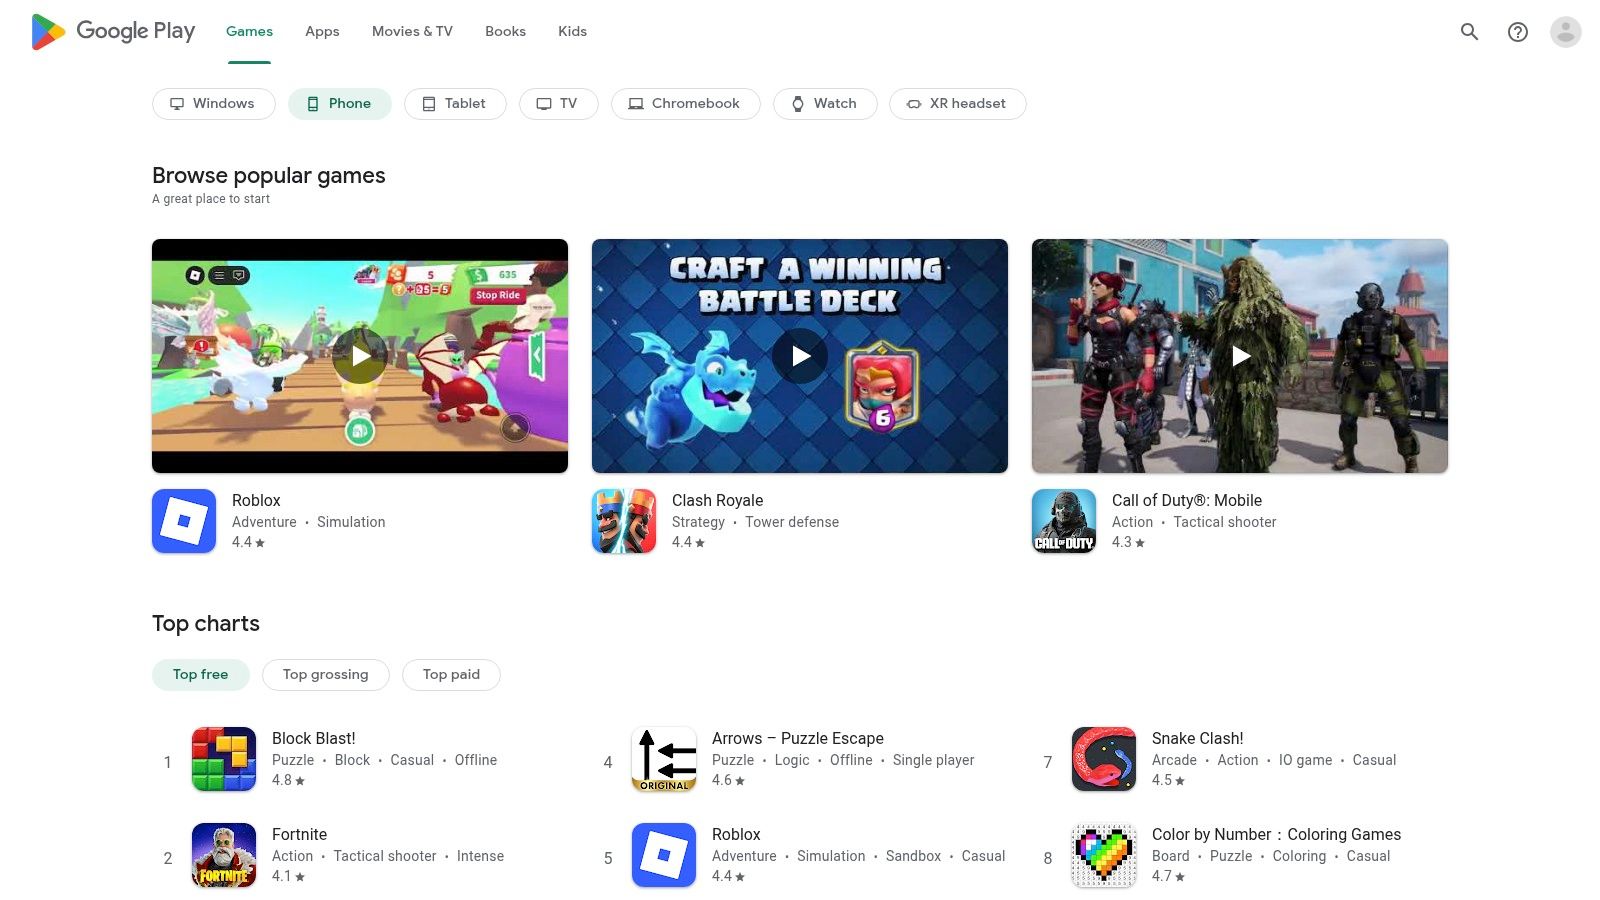The image size is (1600, 900).
Task: Enable the Windows device filter
Action: (x=213, y=103)
